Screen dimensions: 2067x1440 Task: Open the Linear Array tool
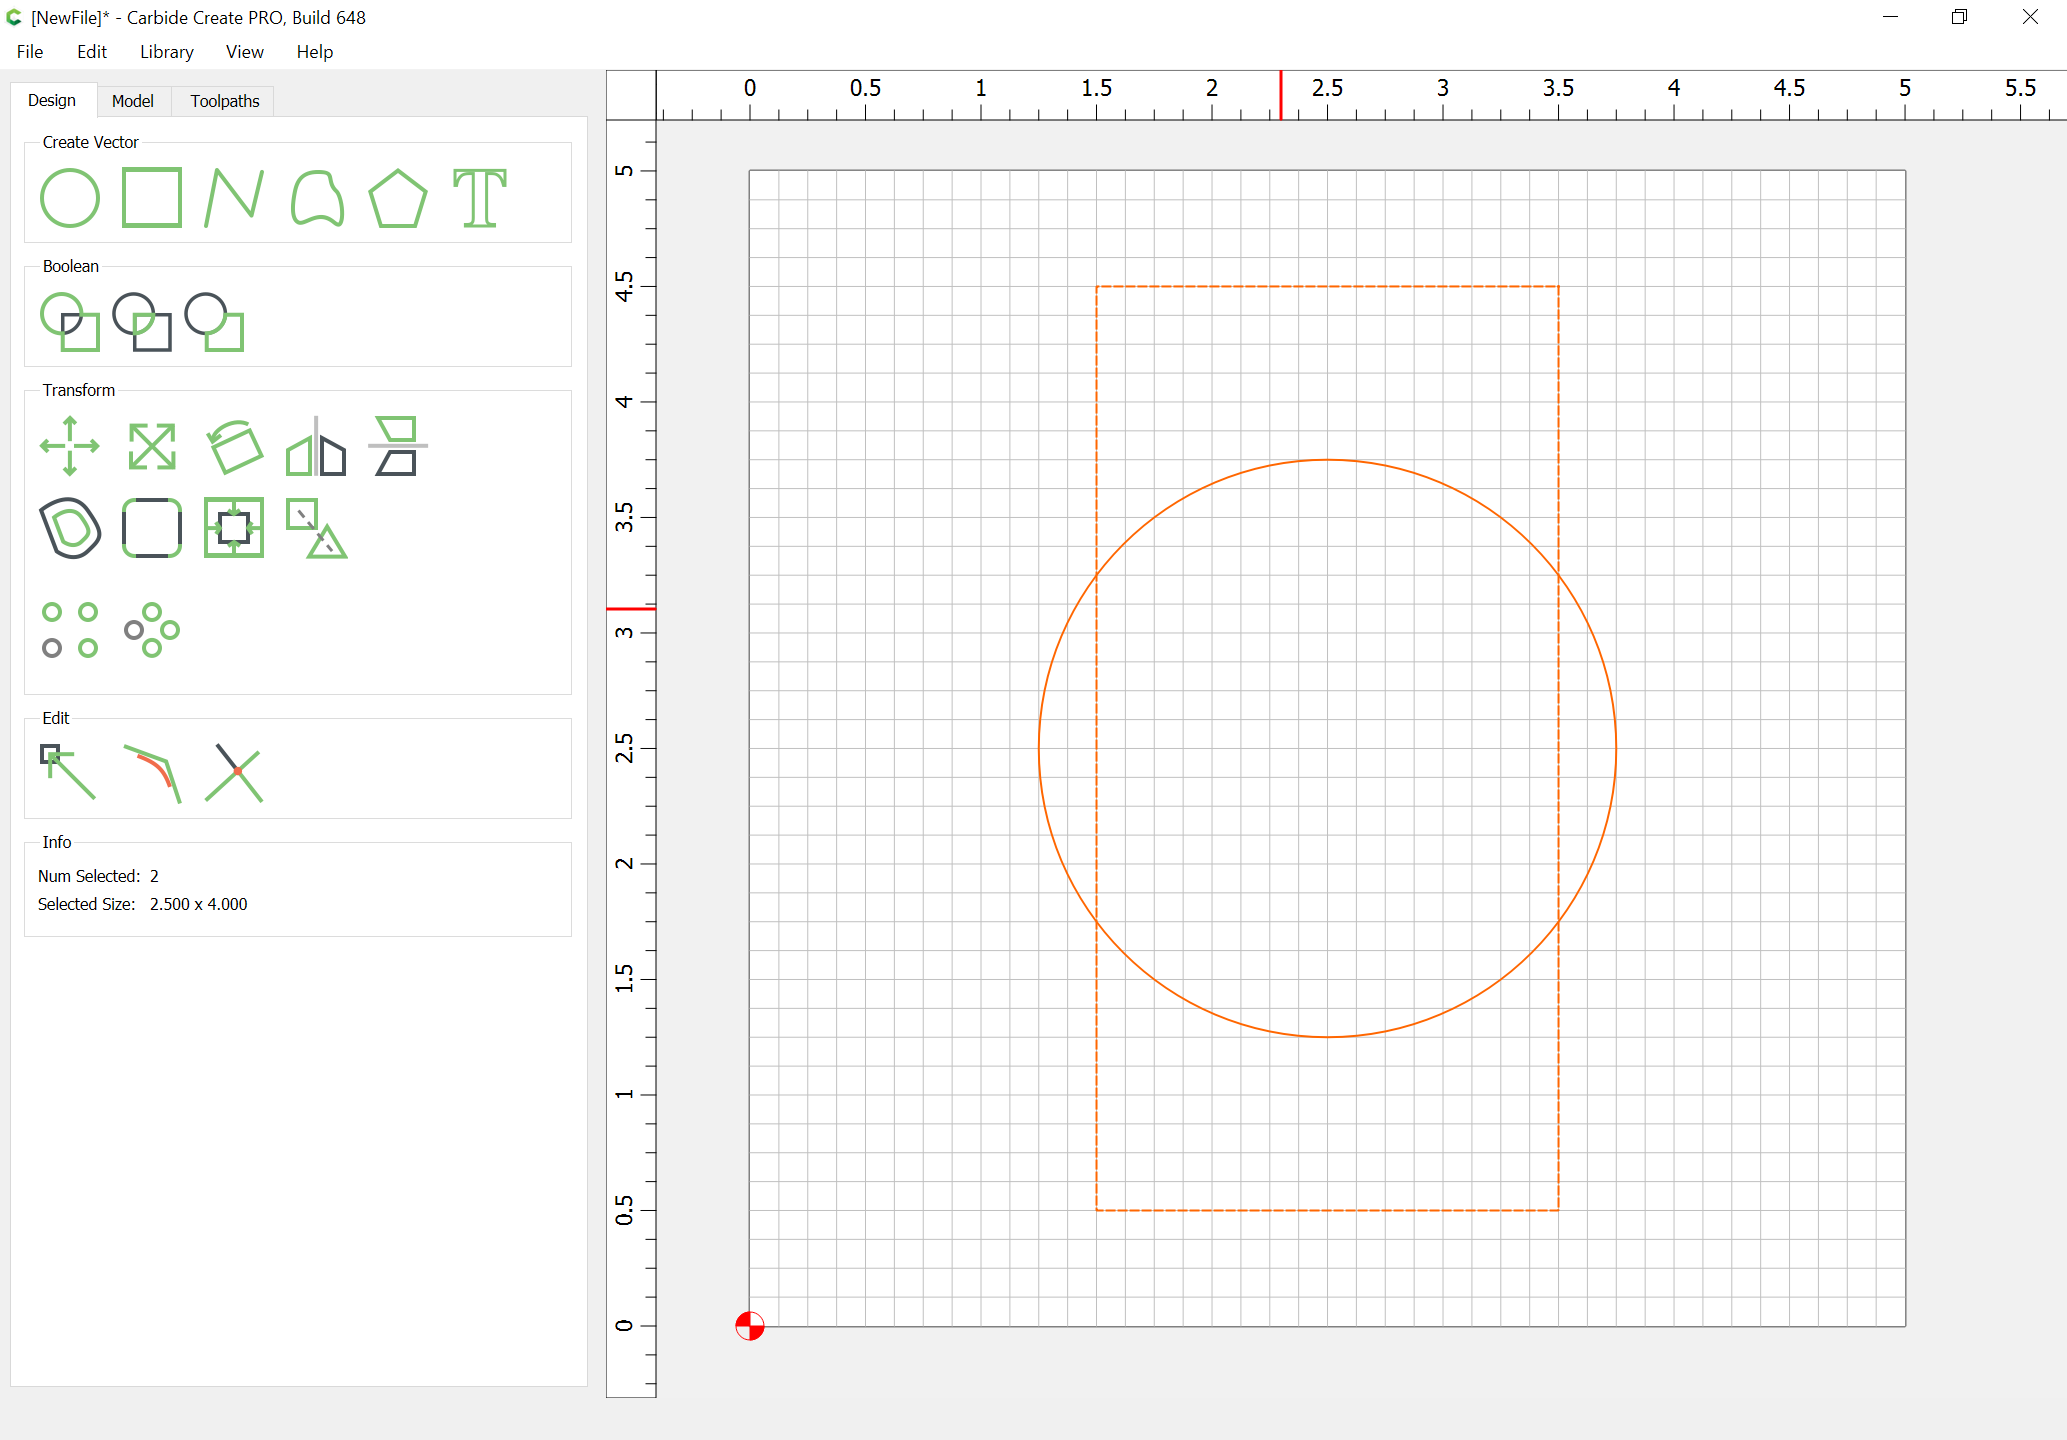pos(70,630)
